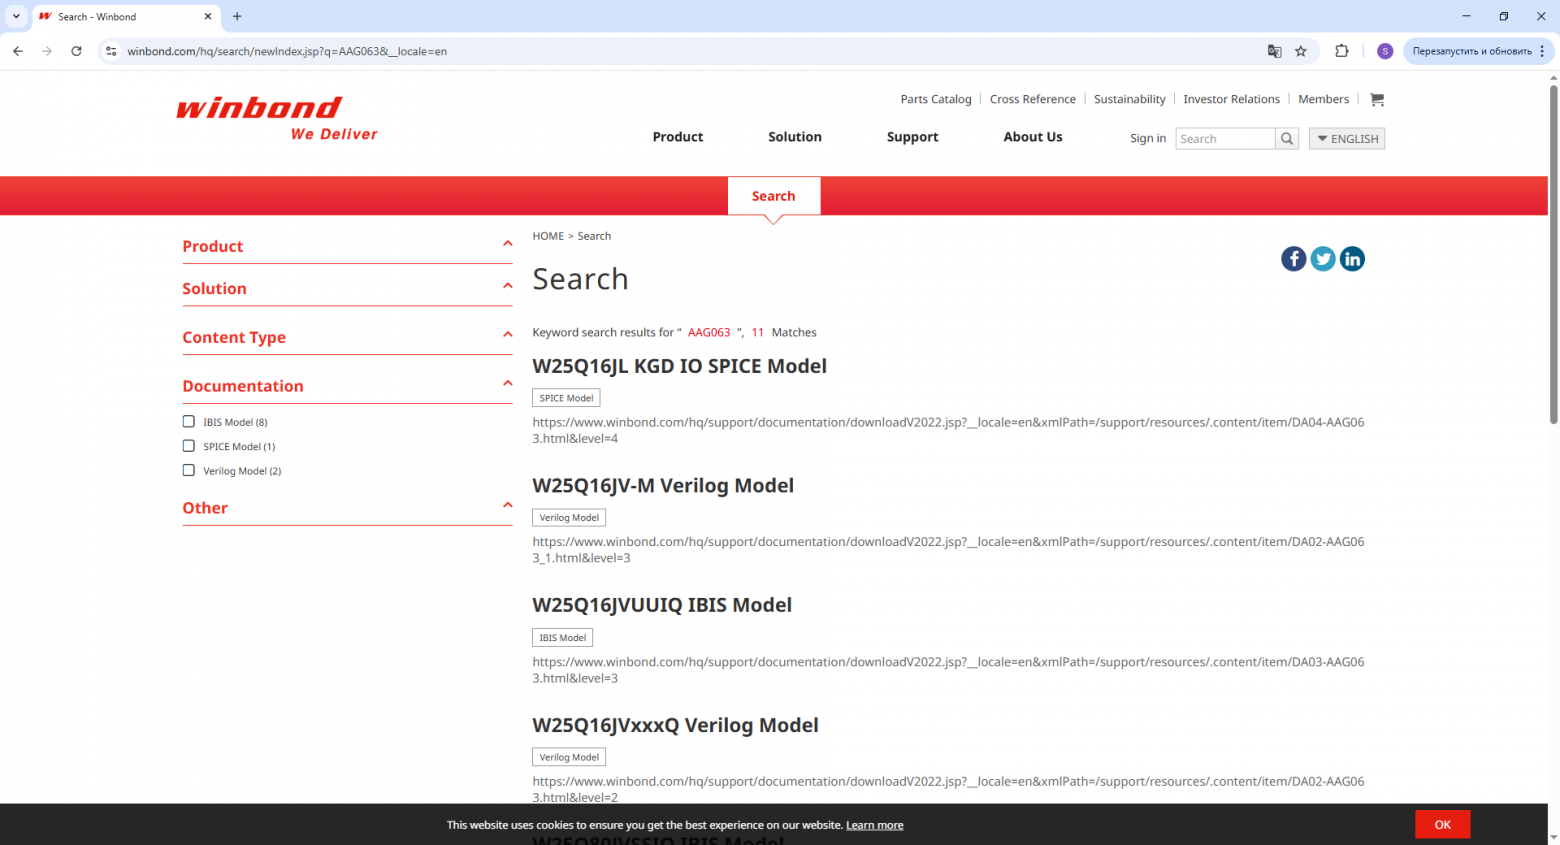
Task: Open a new browser tab
Action: pyautogui.click(x=237, y=16)
